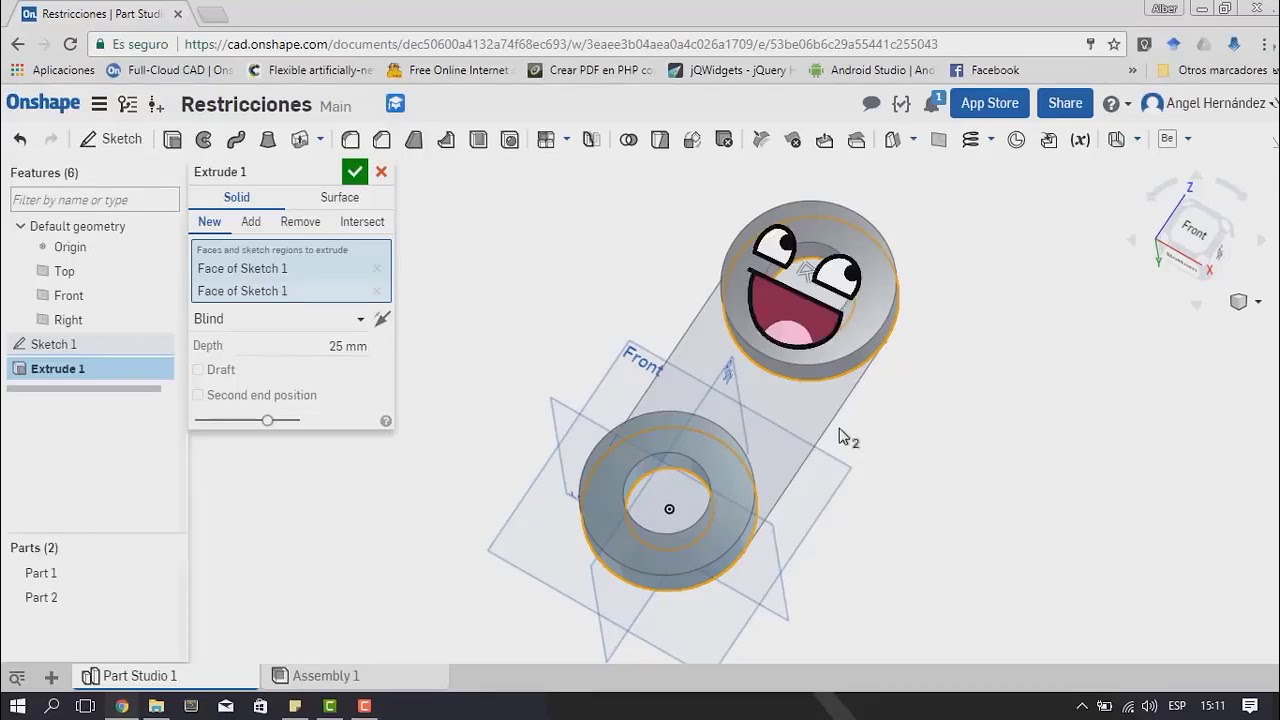Open Windows Start menu

(x=17, y=706)
